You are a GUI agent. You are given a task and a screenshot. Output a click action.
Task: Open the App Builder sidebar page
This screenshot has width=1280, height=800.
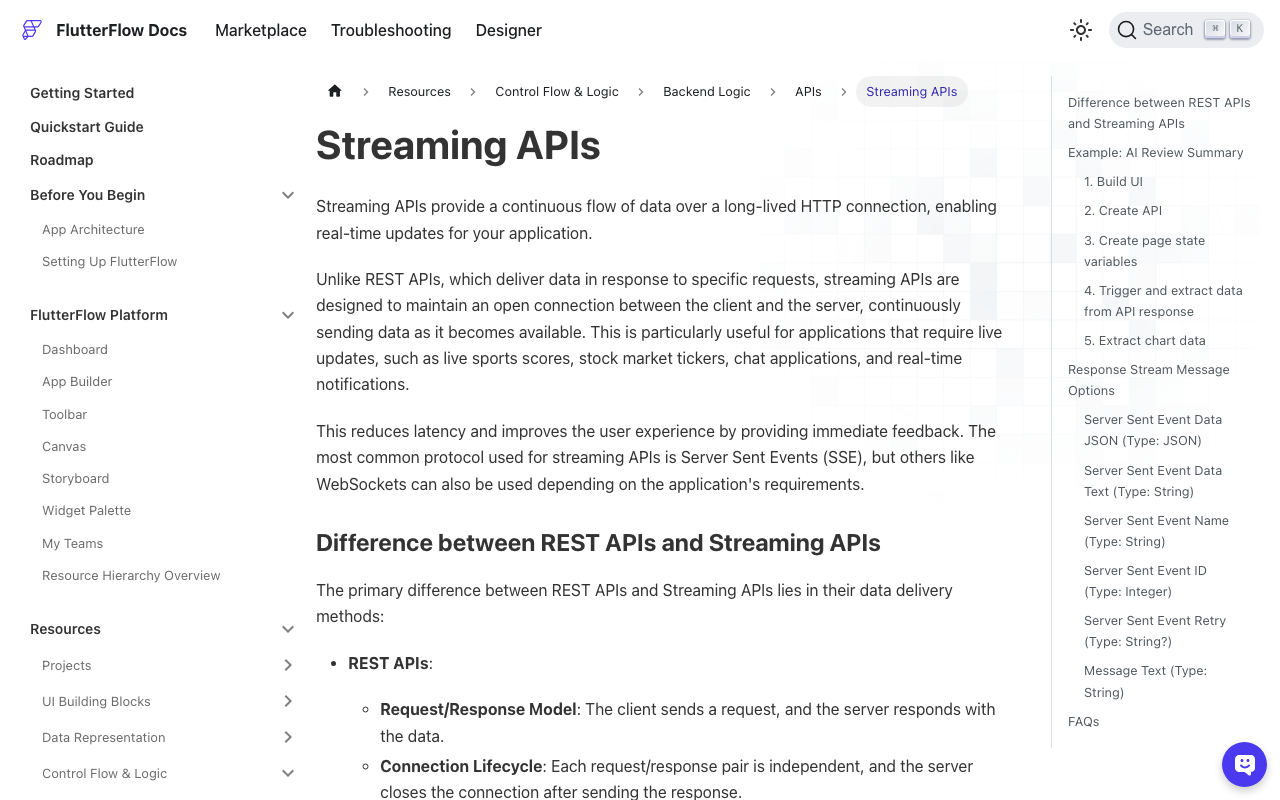tap(77, 381)
